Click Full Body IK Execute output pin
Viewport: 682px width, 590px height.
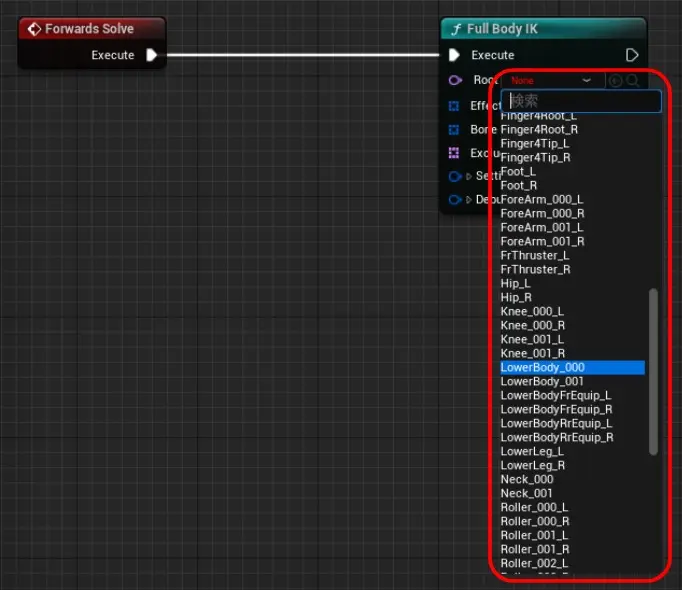(632, 55)
